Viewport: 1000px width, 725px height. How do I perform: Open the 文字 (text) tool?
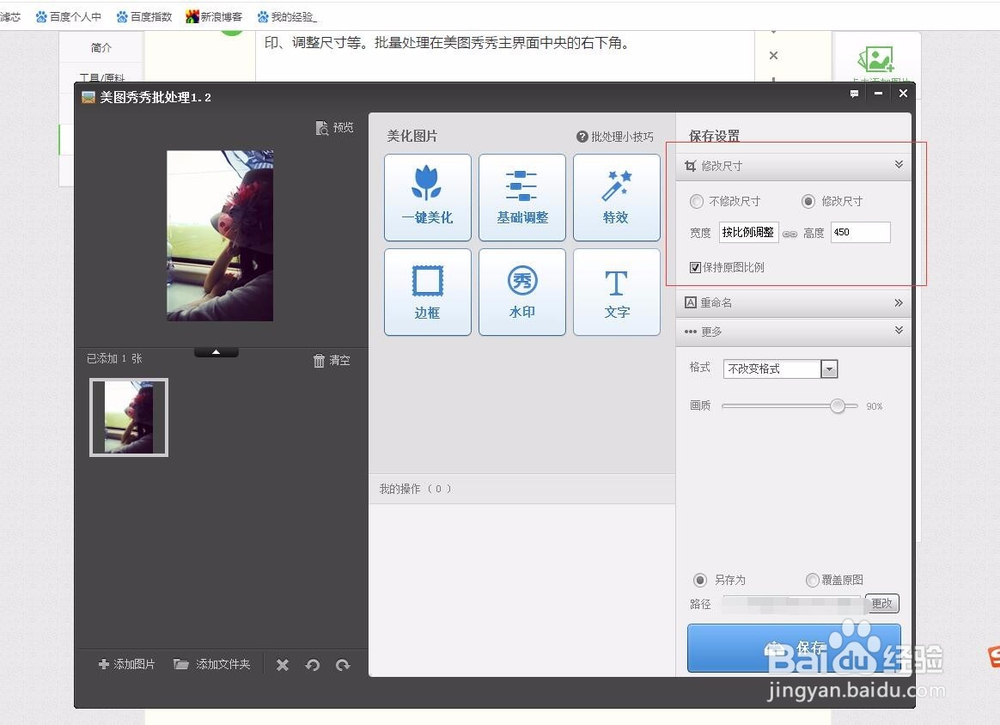(x=617, y=292)
